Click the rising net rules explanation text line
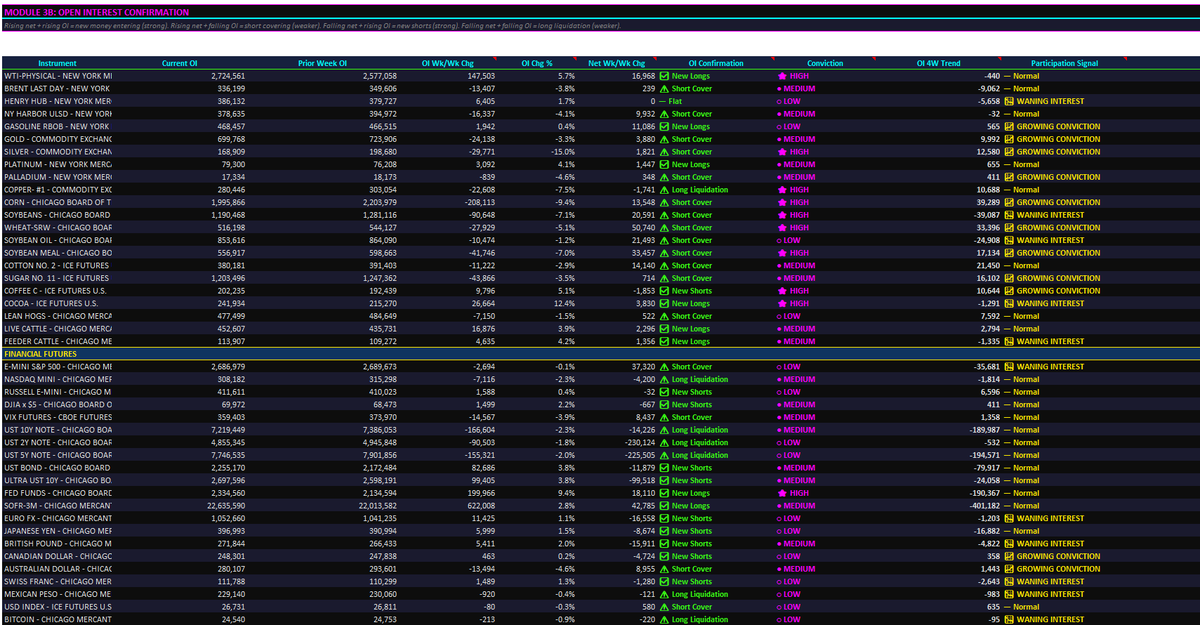 (x=311, y=25)
